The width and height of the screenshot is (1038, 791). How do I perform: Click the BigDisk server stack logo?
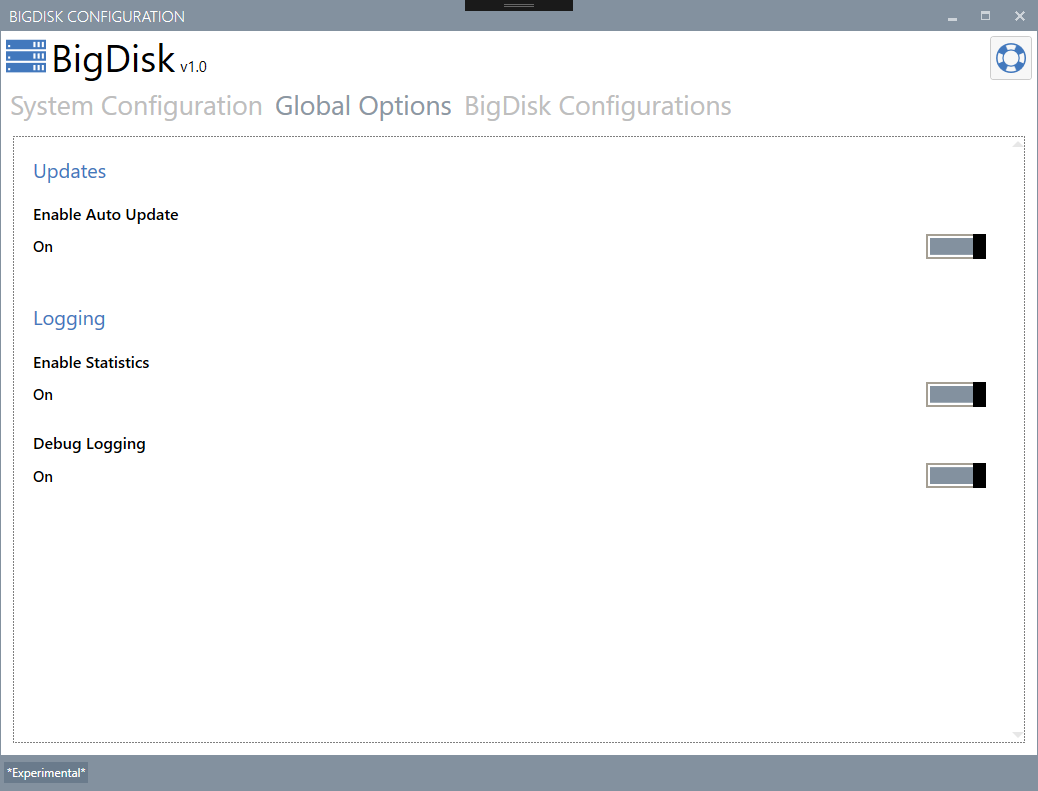26,57
